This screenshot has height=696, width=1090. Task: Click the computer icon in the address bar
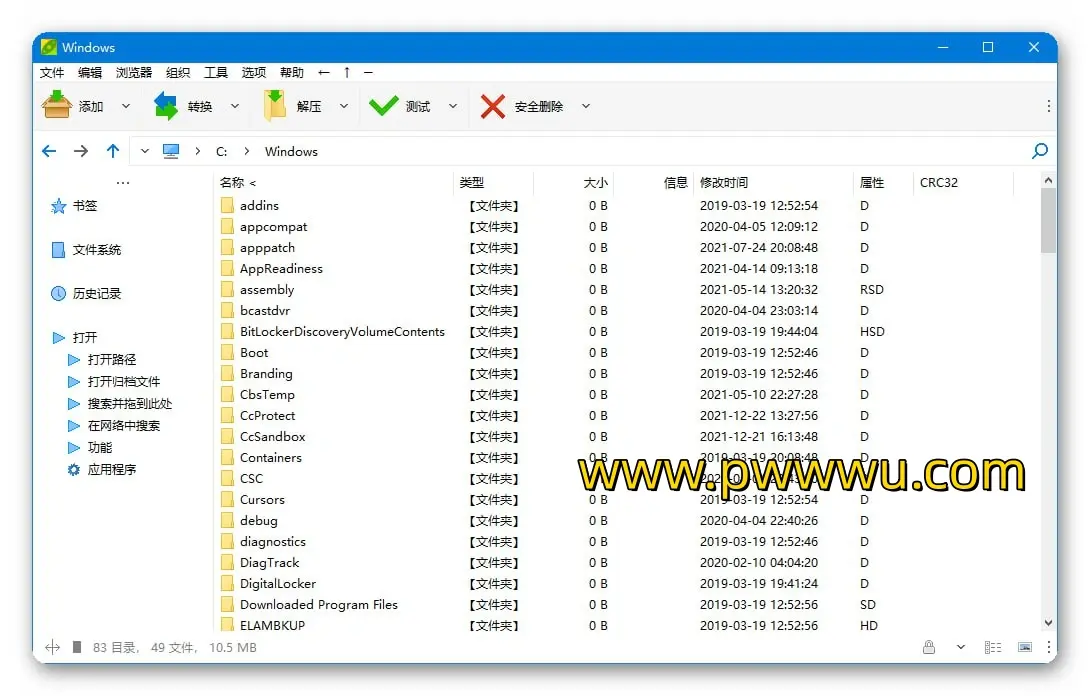(171, 151)
